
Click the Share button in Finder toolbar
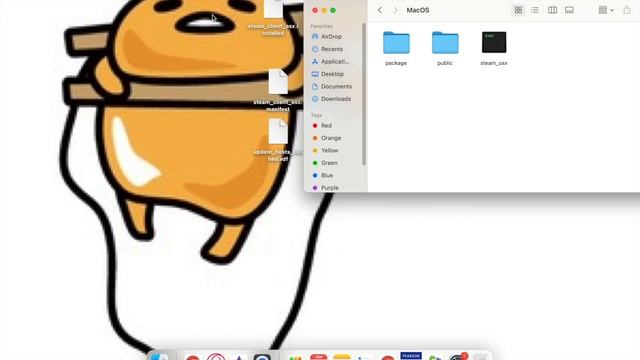[x=627, y=10]
